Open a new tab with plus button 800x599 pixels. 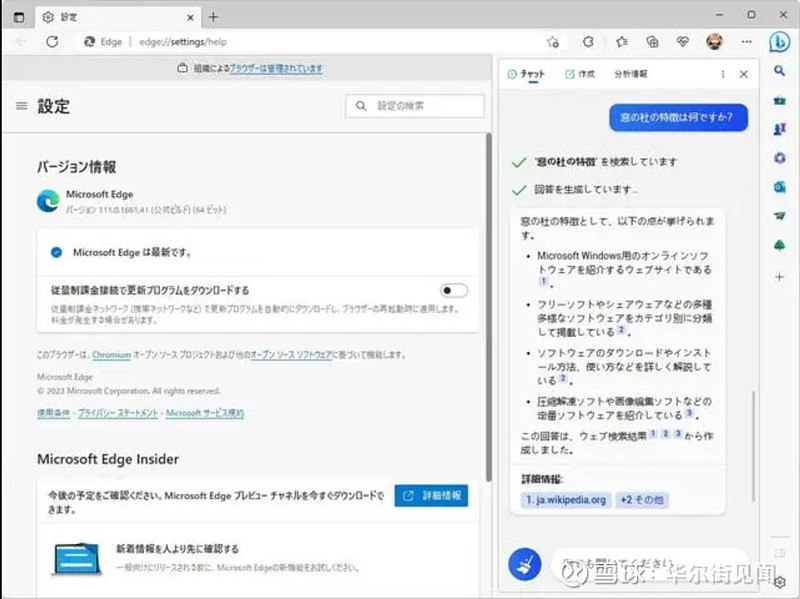(213, 17)
